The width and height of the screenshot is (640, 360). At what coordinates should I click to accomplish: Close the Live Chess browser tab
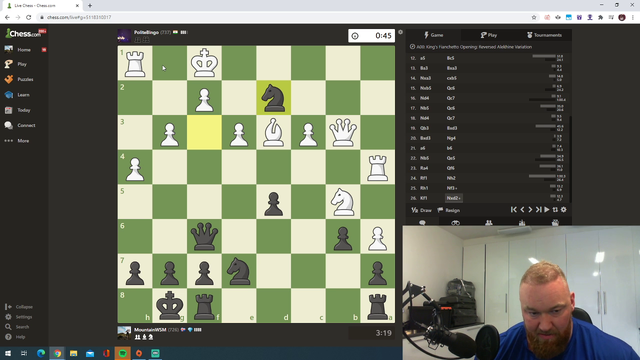77,6
